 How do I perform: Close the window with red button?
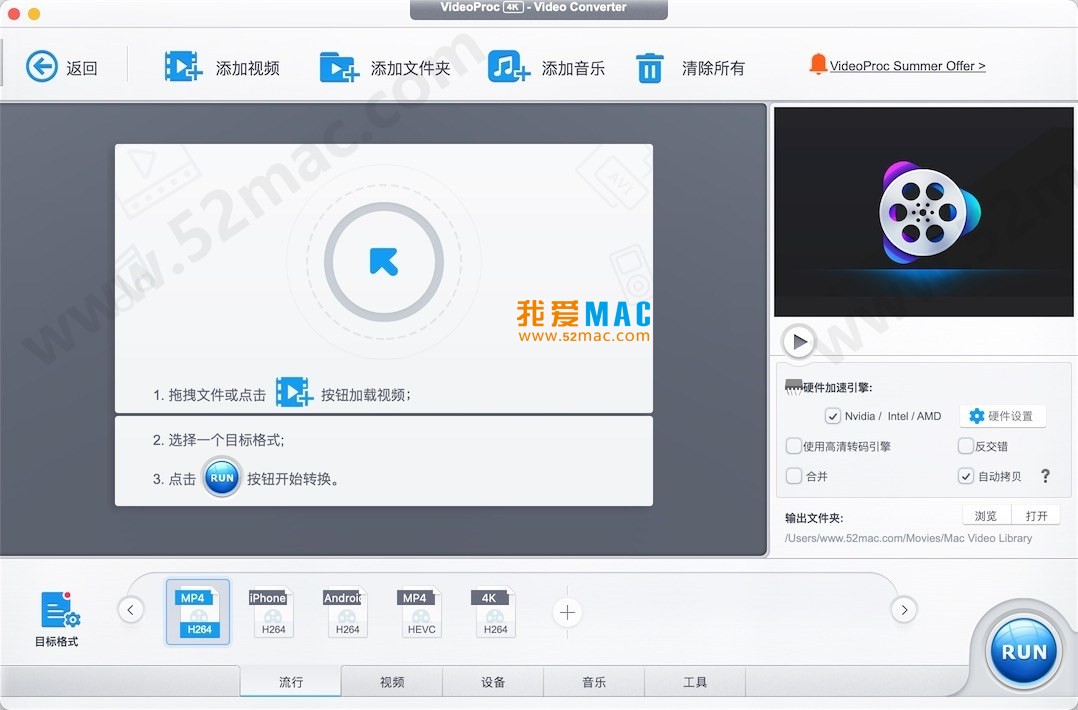[x=14, y=13]
